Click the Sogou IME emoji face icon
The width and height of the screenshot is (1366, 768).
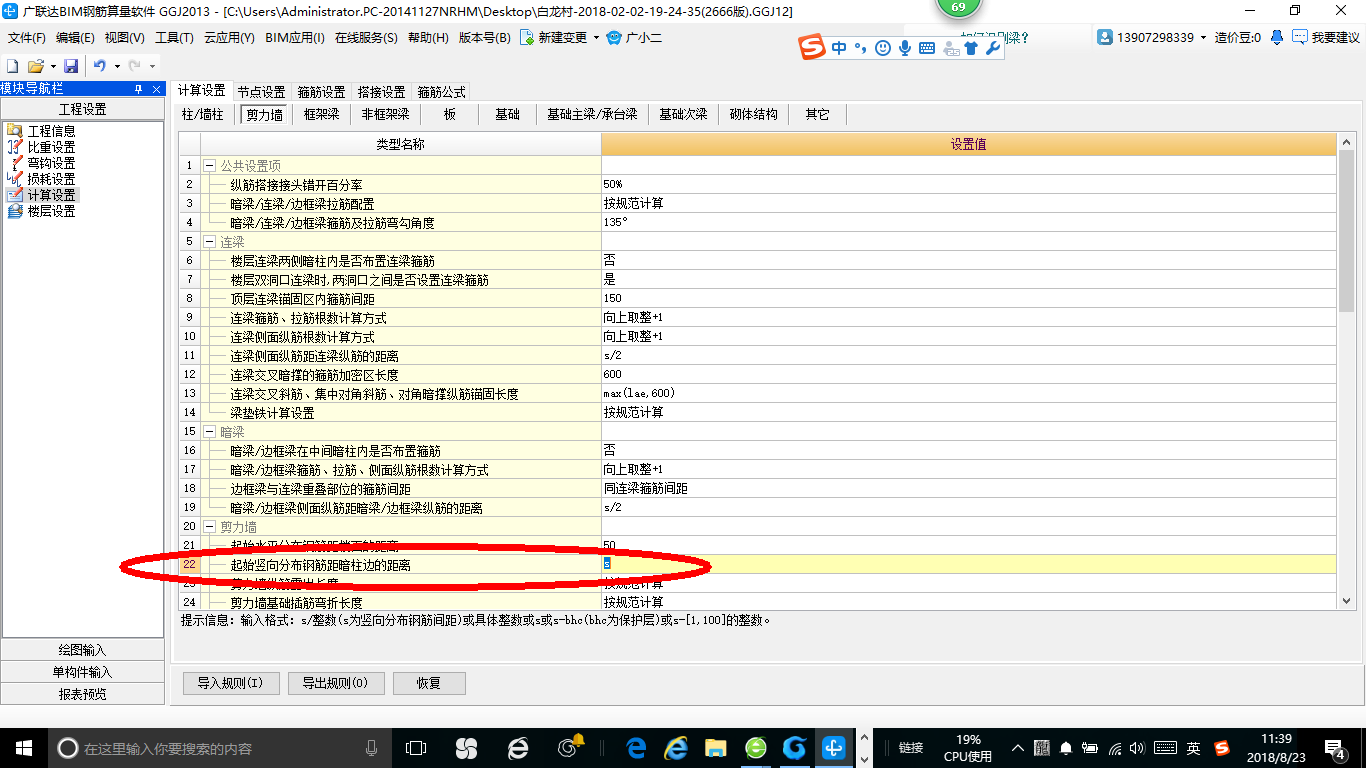point(883,48)
